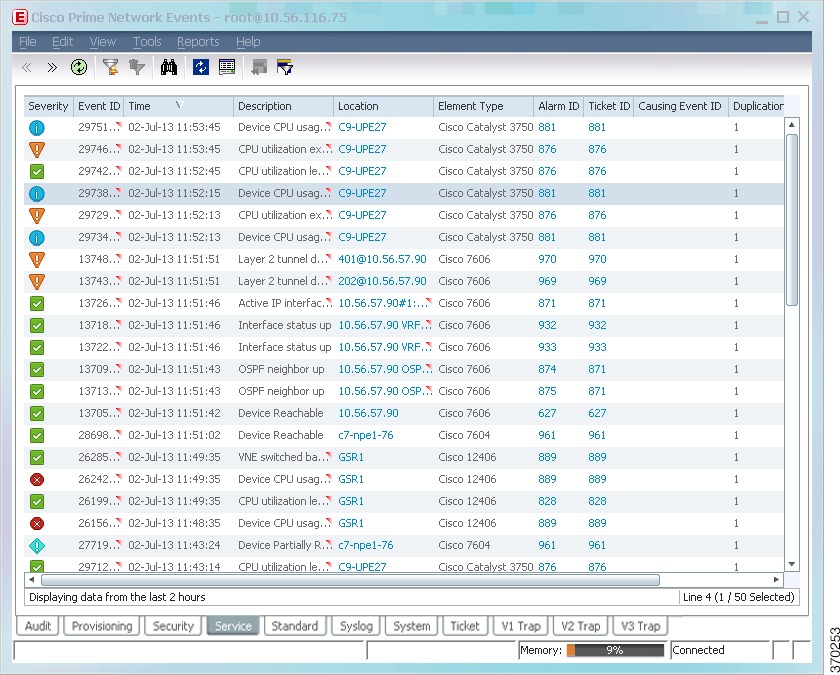Open the Tools menu
Image resolution: width=840 pixels, height=675 pixels.
(x=147, y=42)
